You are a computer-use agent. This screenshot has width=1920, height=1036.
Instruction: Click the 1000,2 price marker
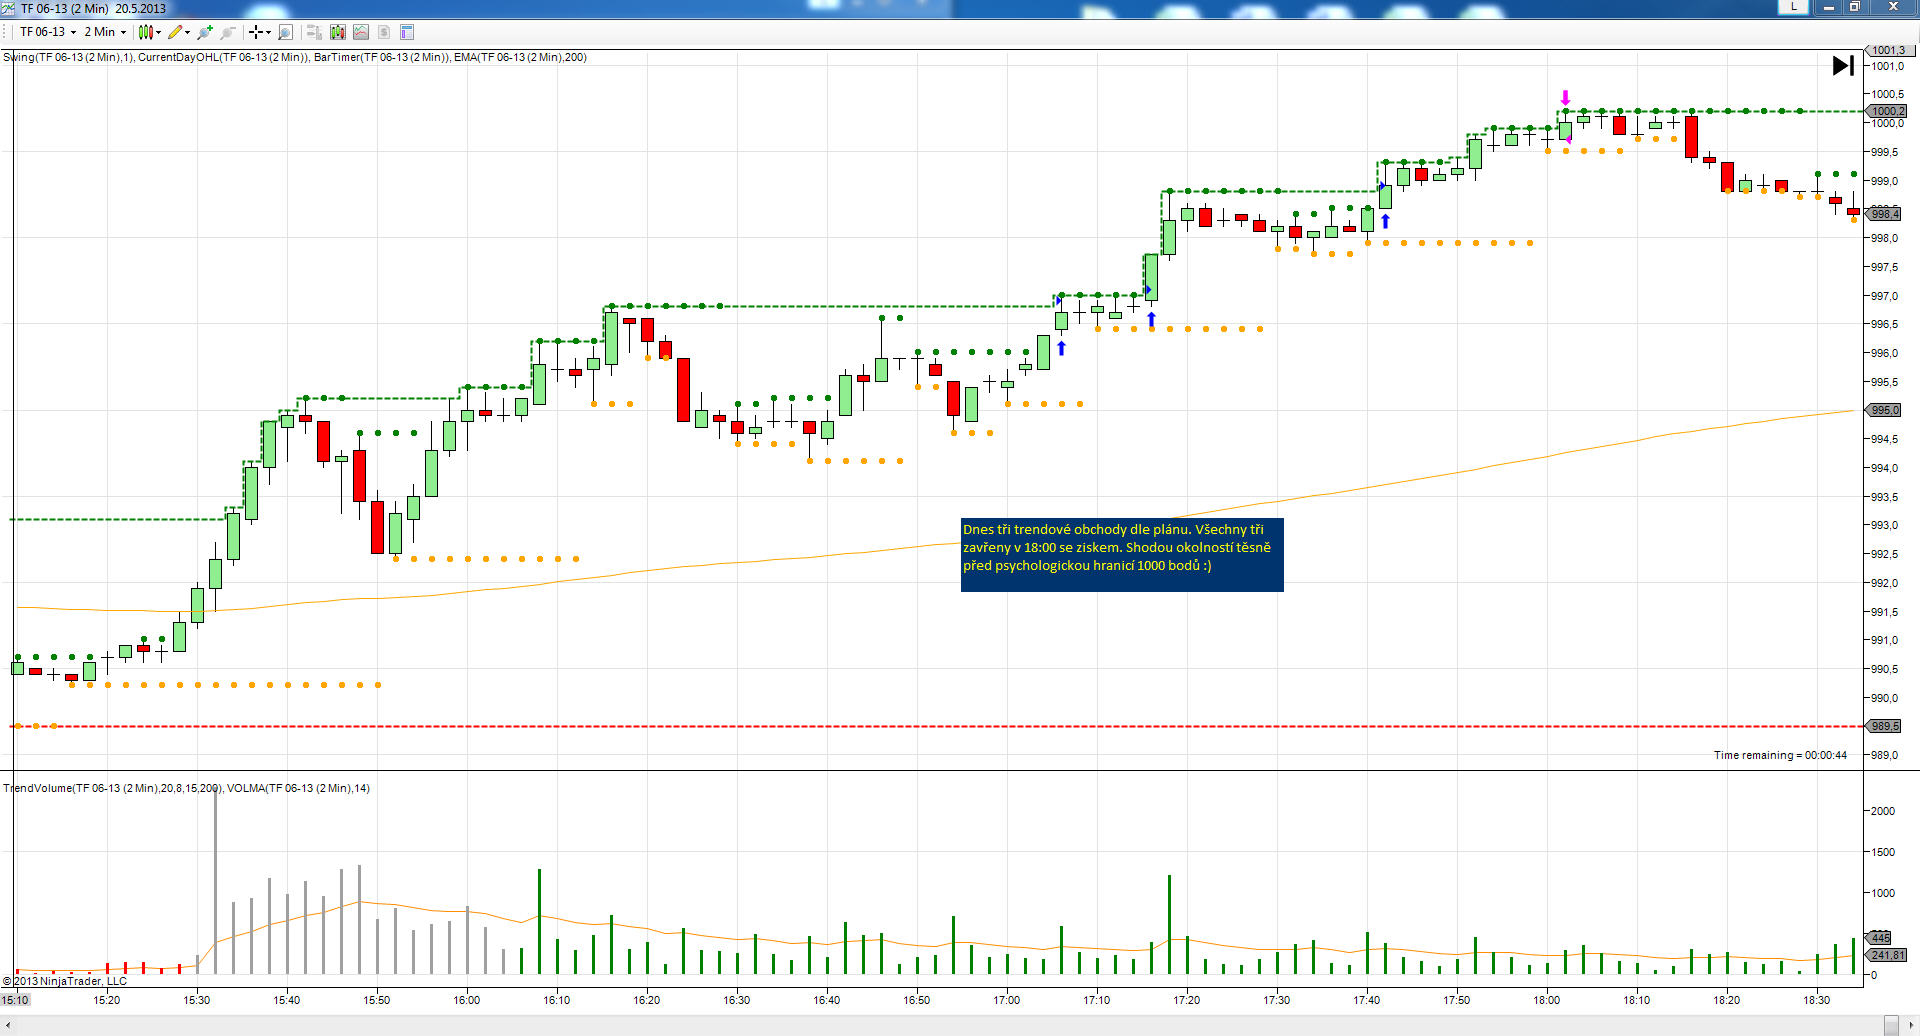pos(1888,111)
